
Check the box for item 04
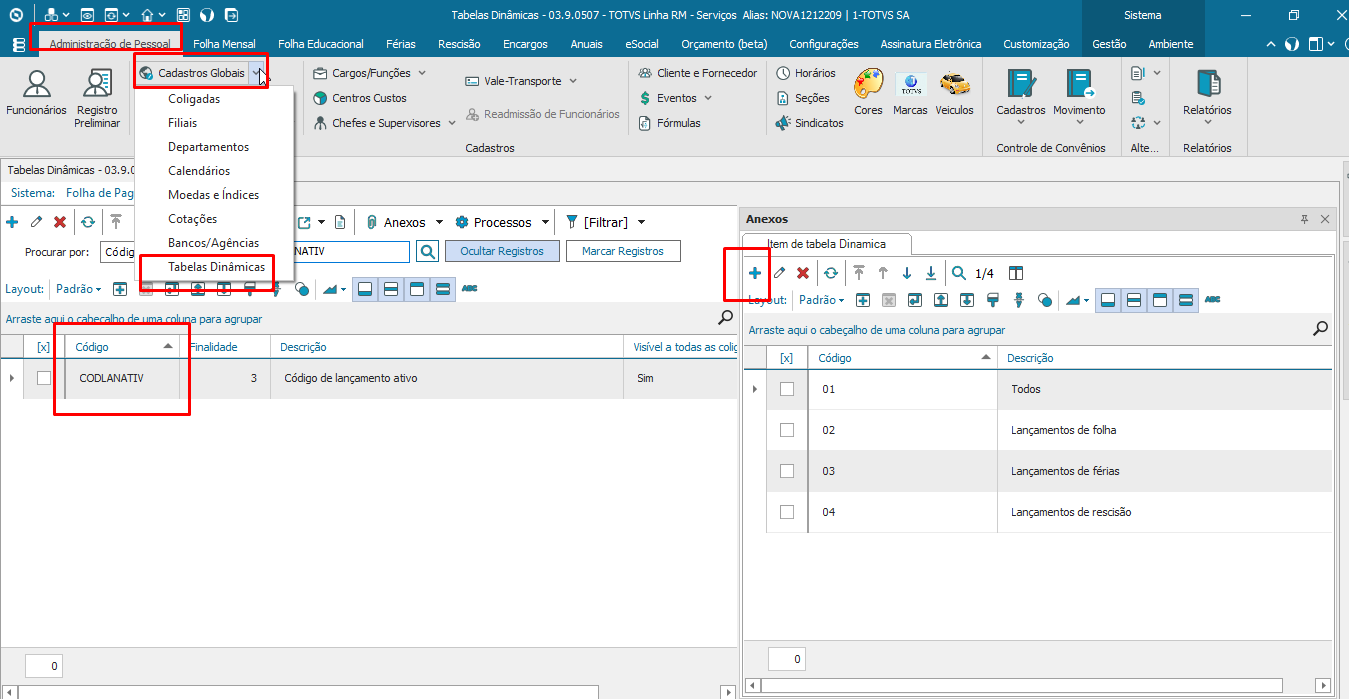pyautogui.click(x=787, y=512)
